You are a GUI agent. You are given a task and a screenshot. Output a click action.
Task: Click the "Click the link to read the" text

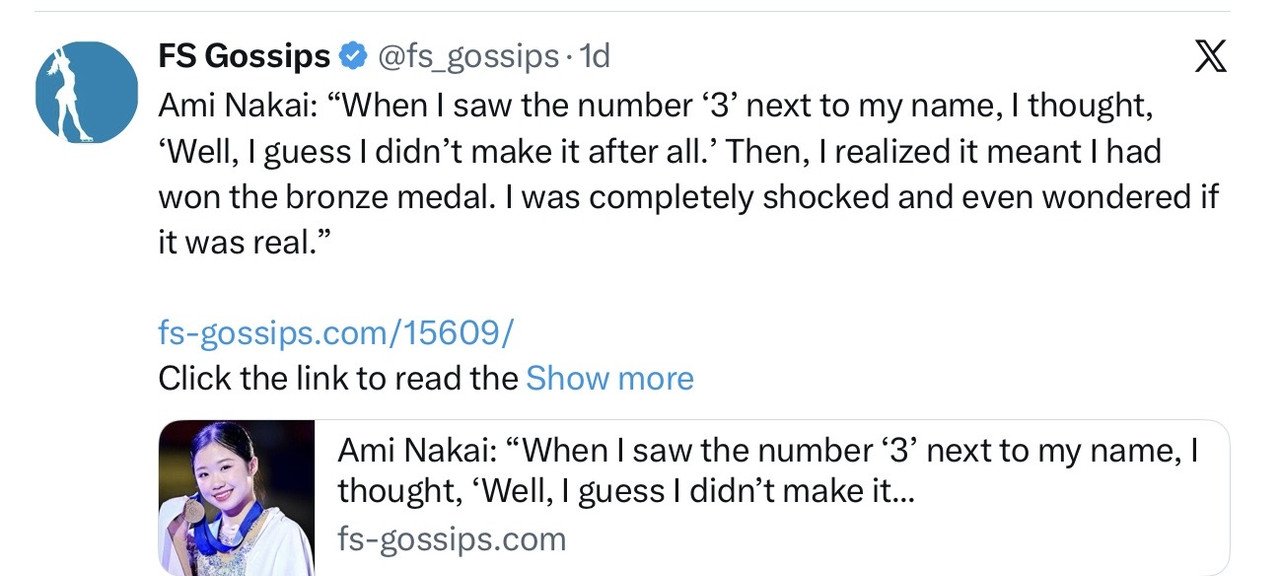click(x=338, y=378)
